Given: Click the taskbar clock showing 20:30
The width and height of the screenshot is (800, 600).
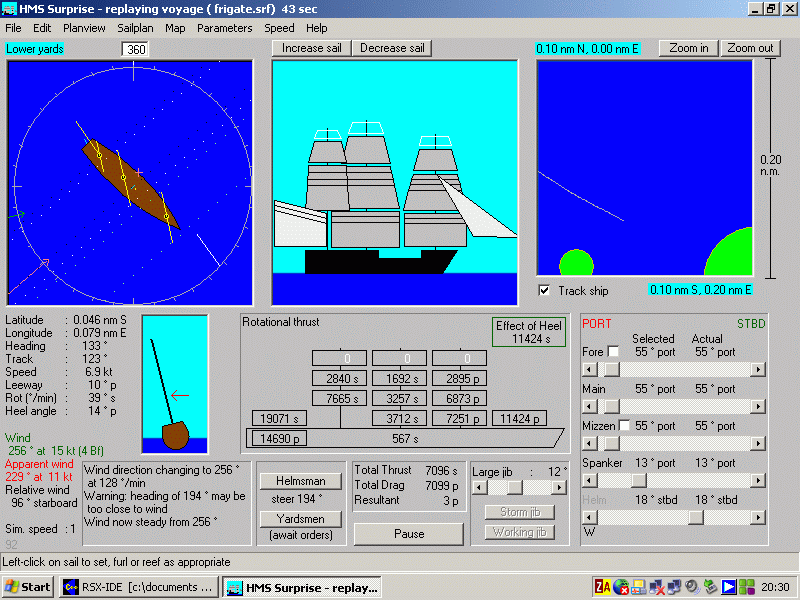Looking at the screenshot, I should (776, 587).
